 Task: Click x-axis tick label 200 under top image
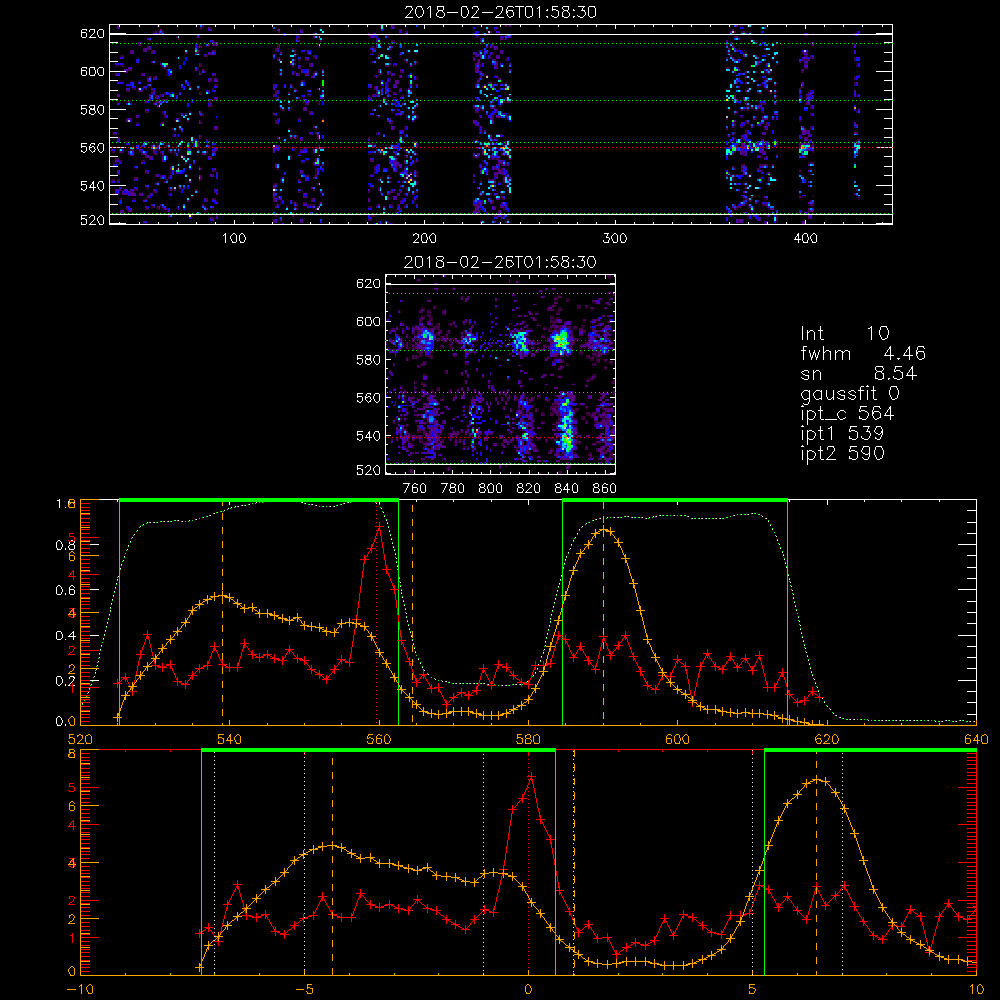pos(424,238)
